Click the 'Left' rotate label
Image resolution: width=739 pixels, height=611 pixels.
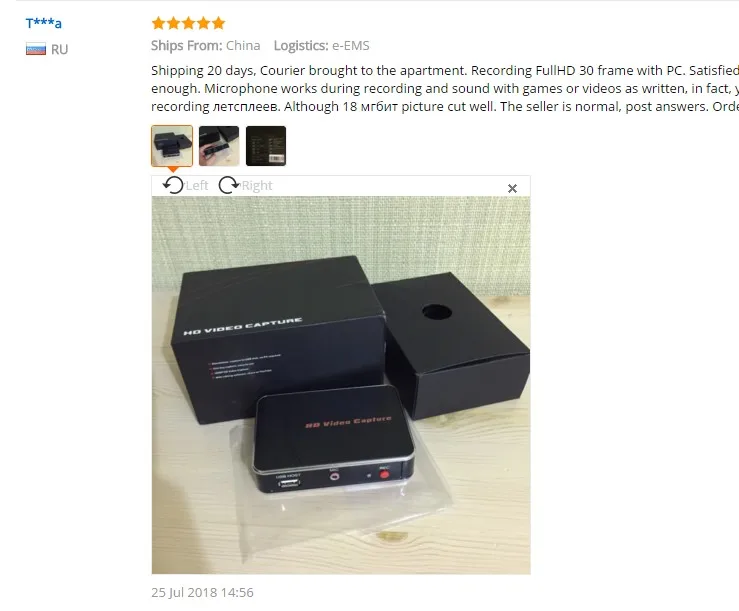(x=197, y=186)
